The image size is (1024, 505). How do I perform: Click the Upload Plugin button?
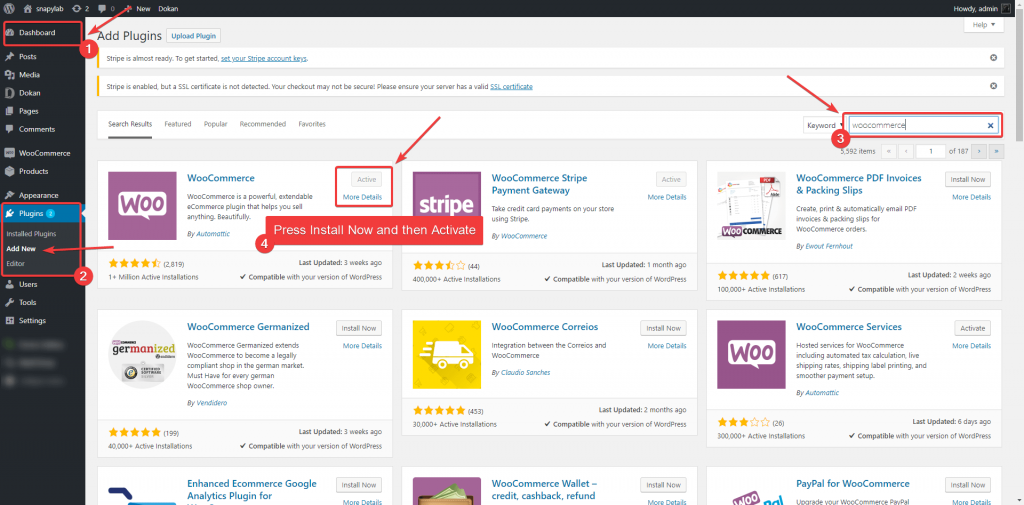tap(194, 36)
